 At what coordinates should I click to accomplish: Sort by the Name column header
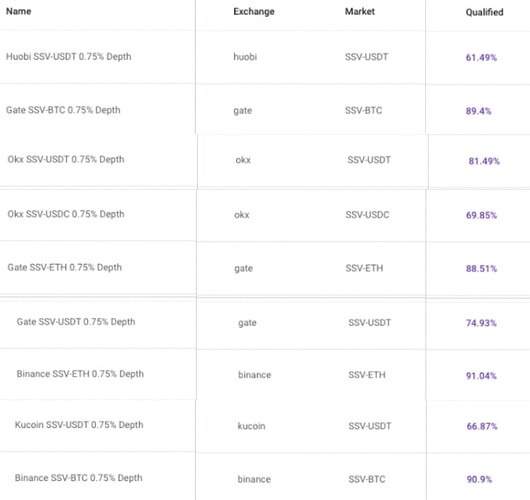coord(19,11)
